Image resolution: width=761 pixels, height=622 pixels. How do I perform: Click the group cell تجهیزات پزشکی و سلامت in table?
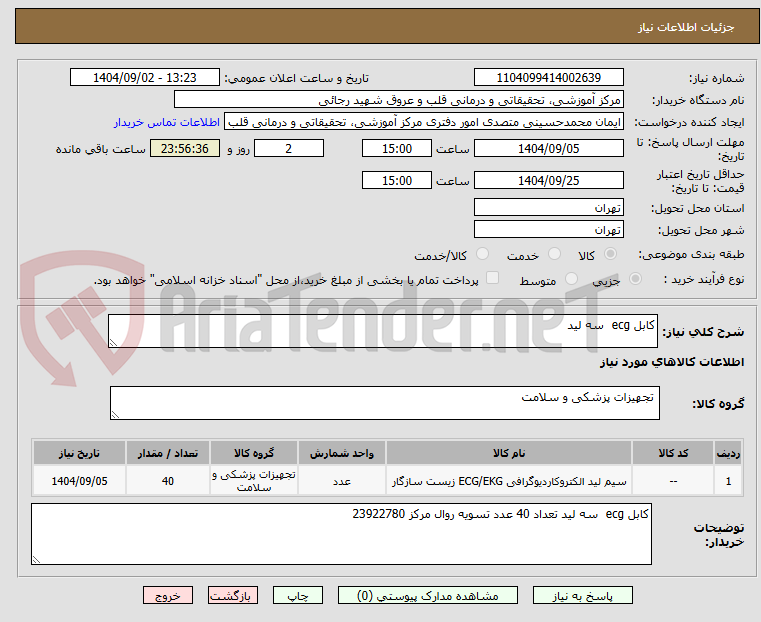click(253, 481)
